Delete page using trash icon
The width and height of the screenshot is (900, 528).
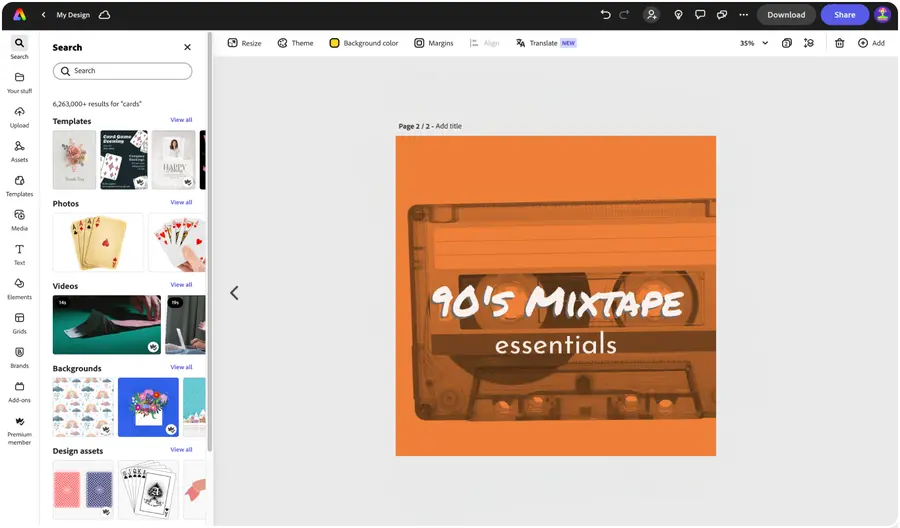tap(839, 43)
